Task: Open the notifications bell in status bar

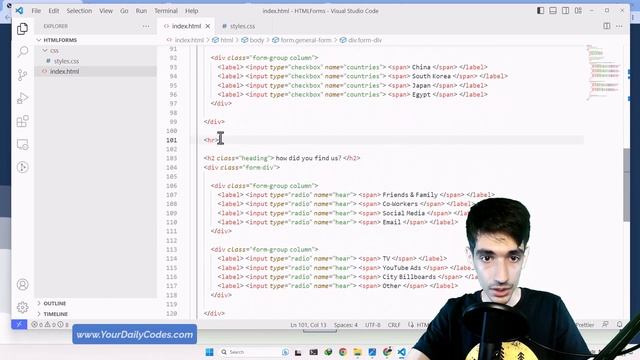Action: 619,325
